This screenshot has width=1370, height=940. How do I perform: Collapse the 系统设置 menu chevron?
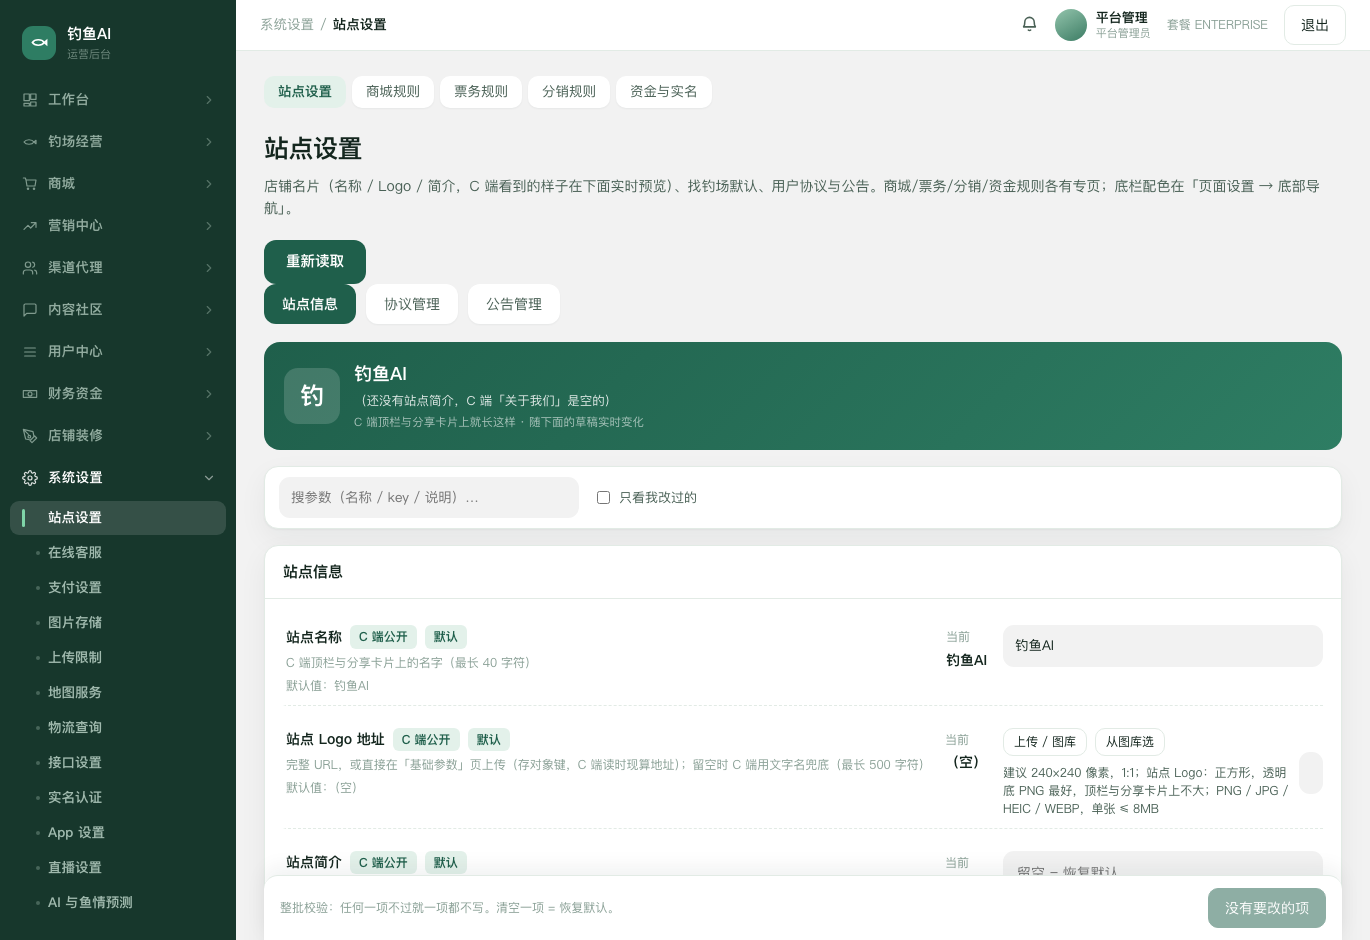pyautogui.click(x=209, y=478)
